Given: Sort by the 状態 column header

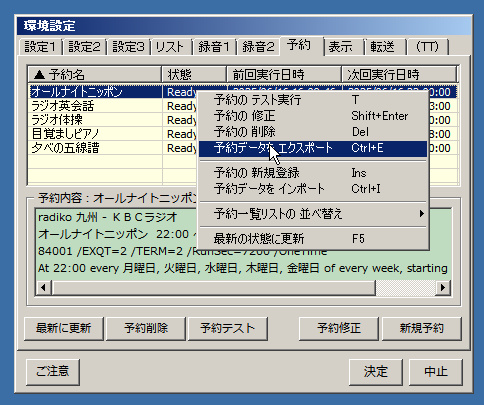Looking at the screenshot, I should pos(194,75).
